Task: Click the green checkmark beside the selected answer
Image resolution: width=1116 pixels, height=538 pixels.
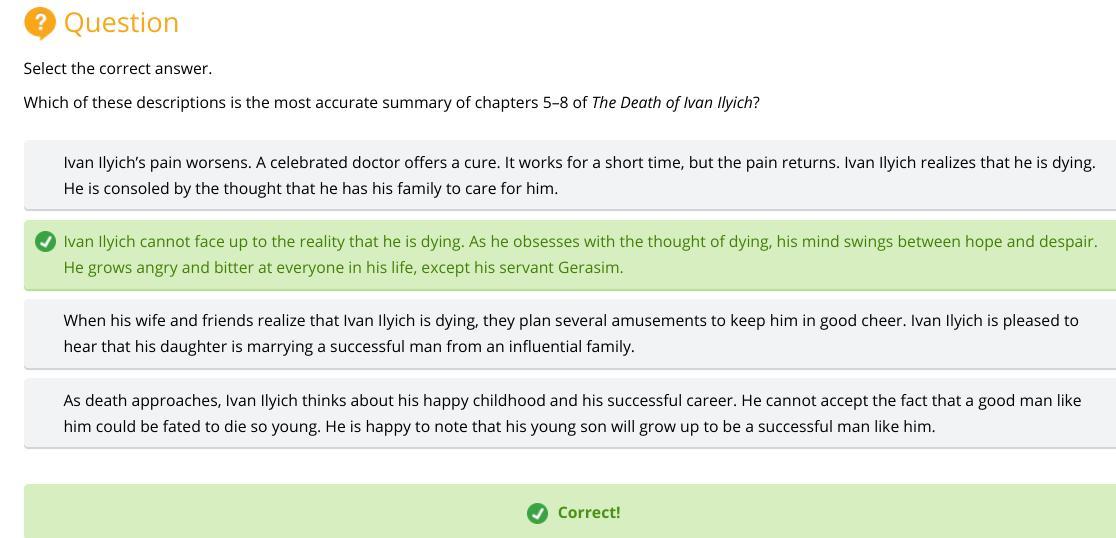Action: point(45,242)
